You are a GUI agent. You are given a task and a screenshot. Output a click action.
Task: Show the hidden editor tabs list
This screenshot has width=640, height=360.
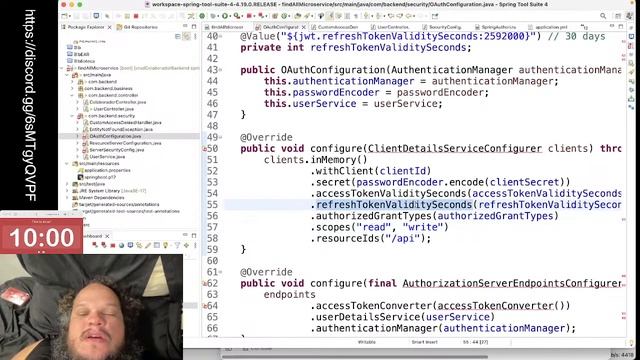(x=584, y=27)
